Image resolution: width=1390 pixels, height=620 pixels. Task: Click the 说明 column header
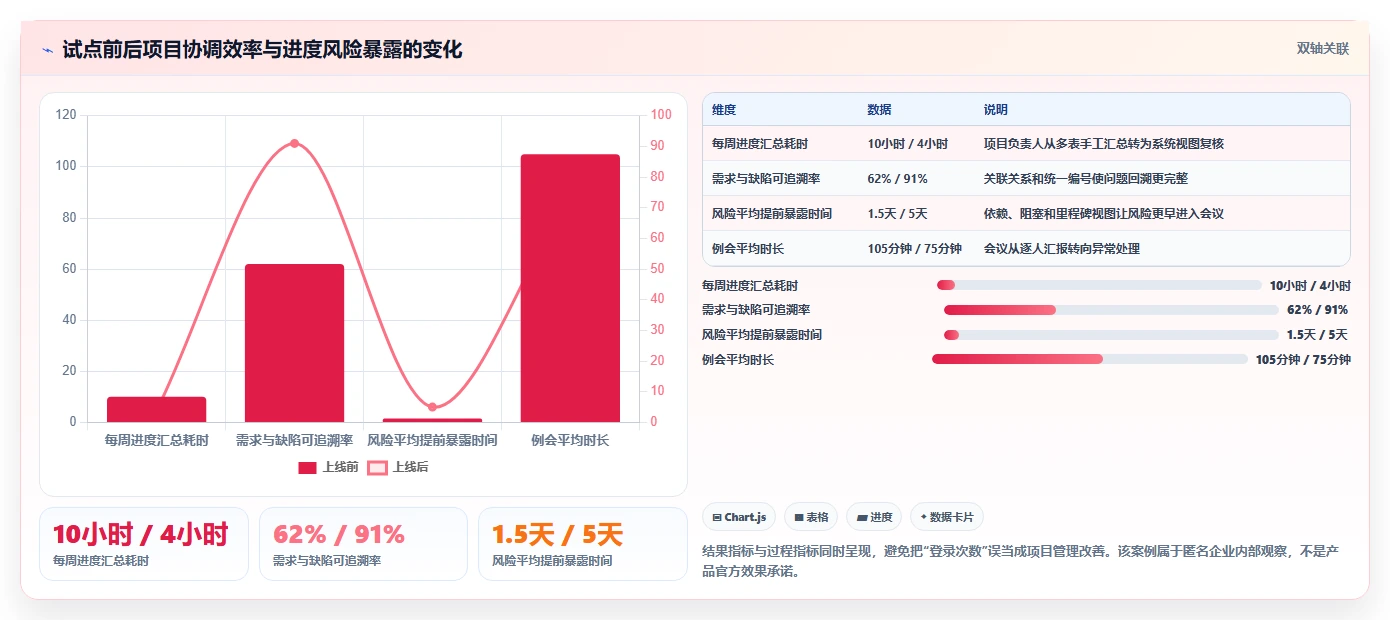pyautogui.click(x=996, y=110)
